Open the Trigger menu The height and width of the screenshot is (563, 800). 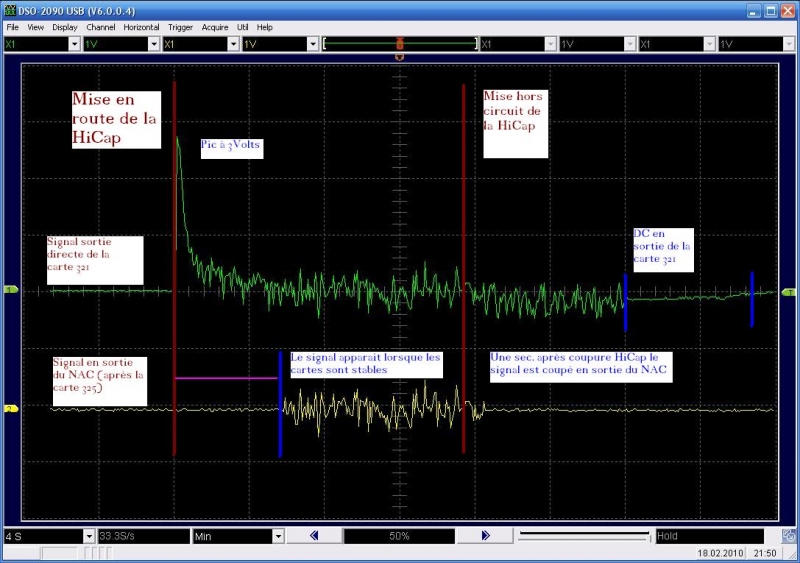pyautogui.click(x=180, y=27)
